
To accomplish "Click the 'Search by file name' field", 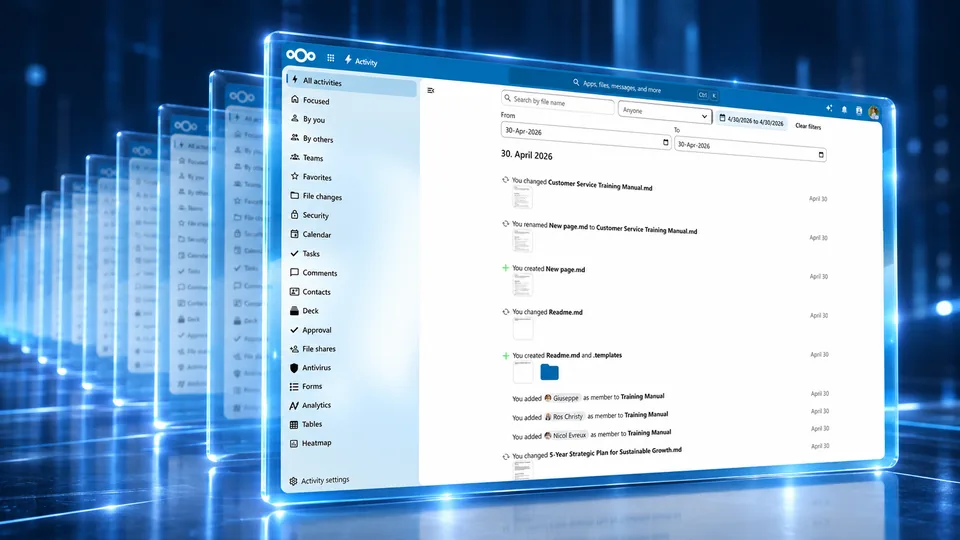I will tap(557, 102).
